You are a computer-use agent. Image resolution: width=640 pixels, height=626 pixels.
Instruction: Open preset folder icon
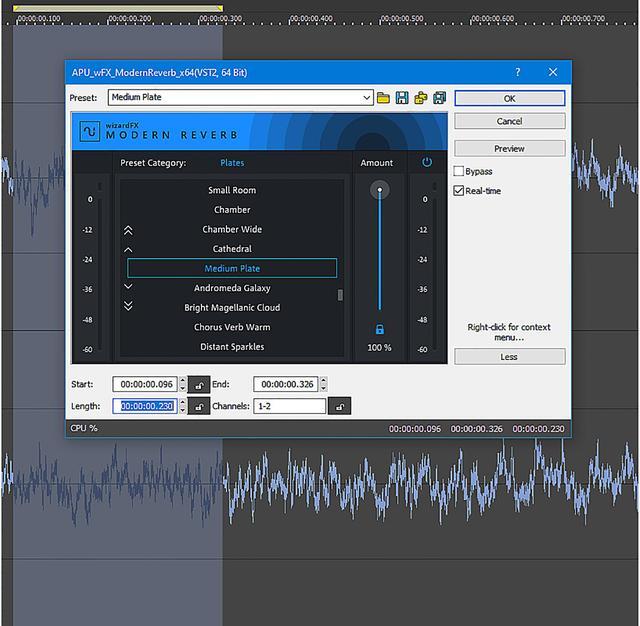383,98
